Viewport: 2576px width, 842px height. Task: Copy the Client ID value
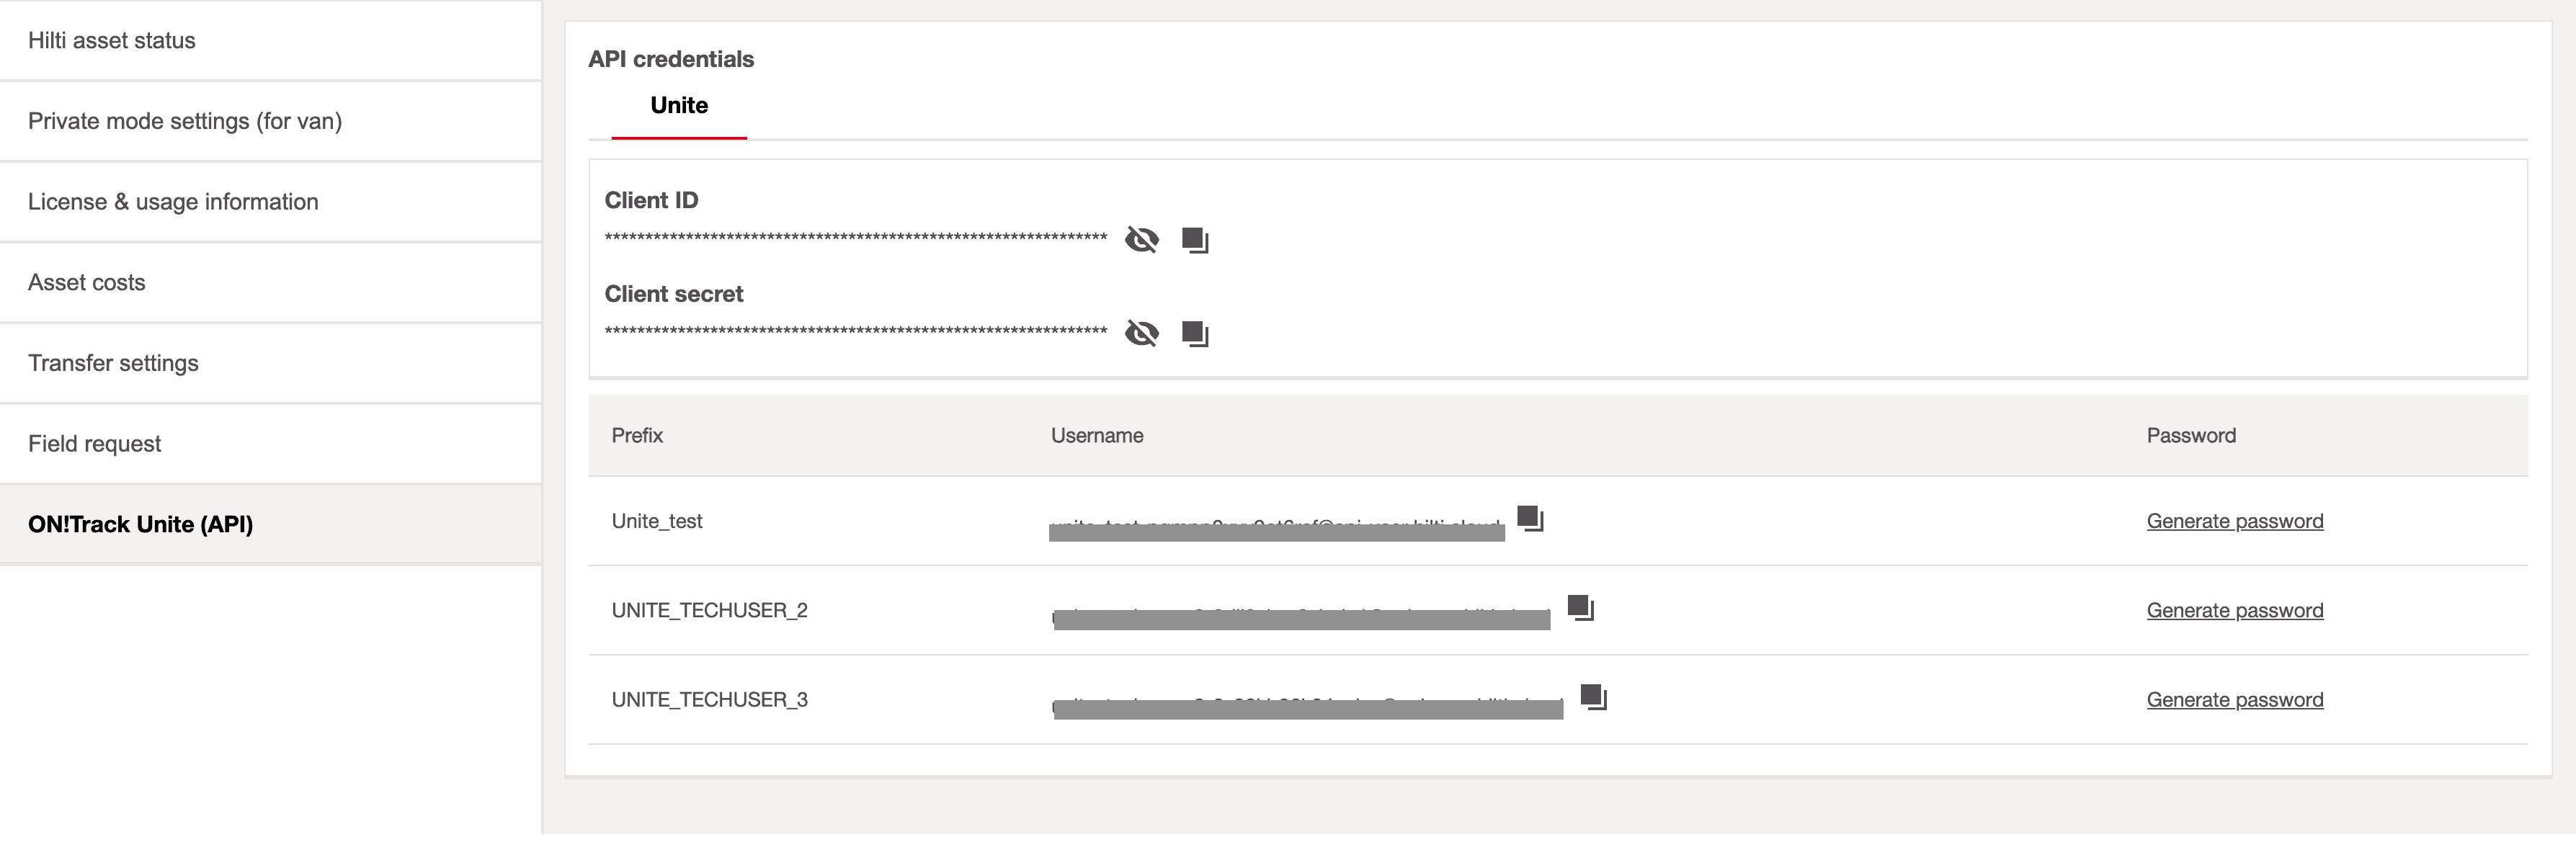1194,240
